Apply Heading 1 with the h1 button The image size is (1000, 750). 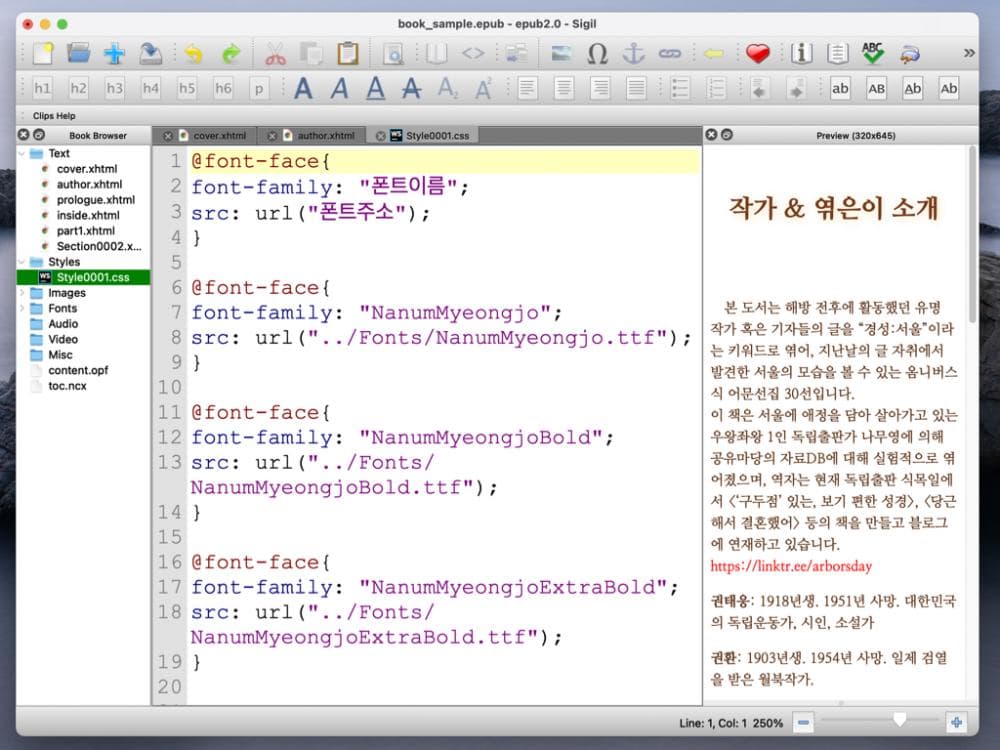click(x=42, y=88)
